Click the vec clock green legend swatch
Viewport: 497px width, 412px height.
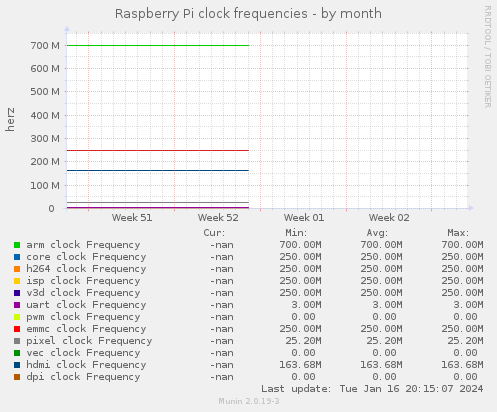17,353
